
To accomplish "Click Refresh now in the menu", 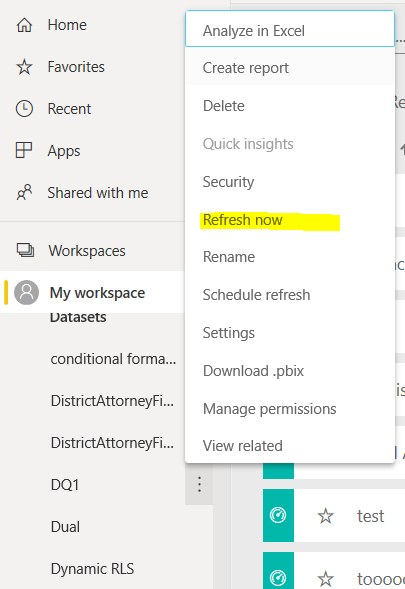I will 290,220.
